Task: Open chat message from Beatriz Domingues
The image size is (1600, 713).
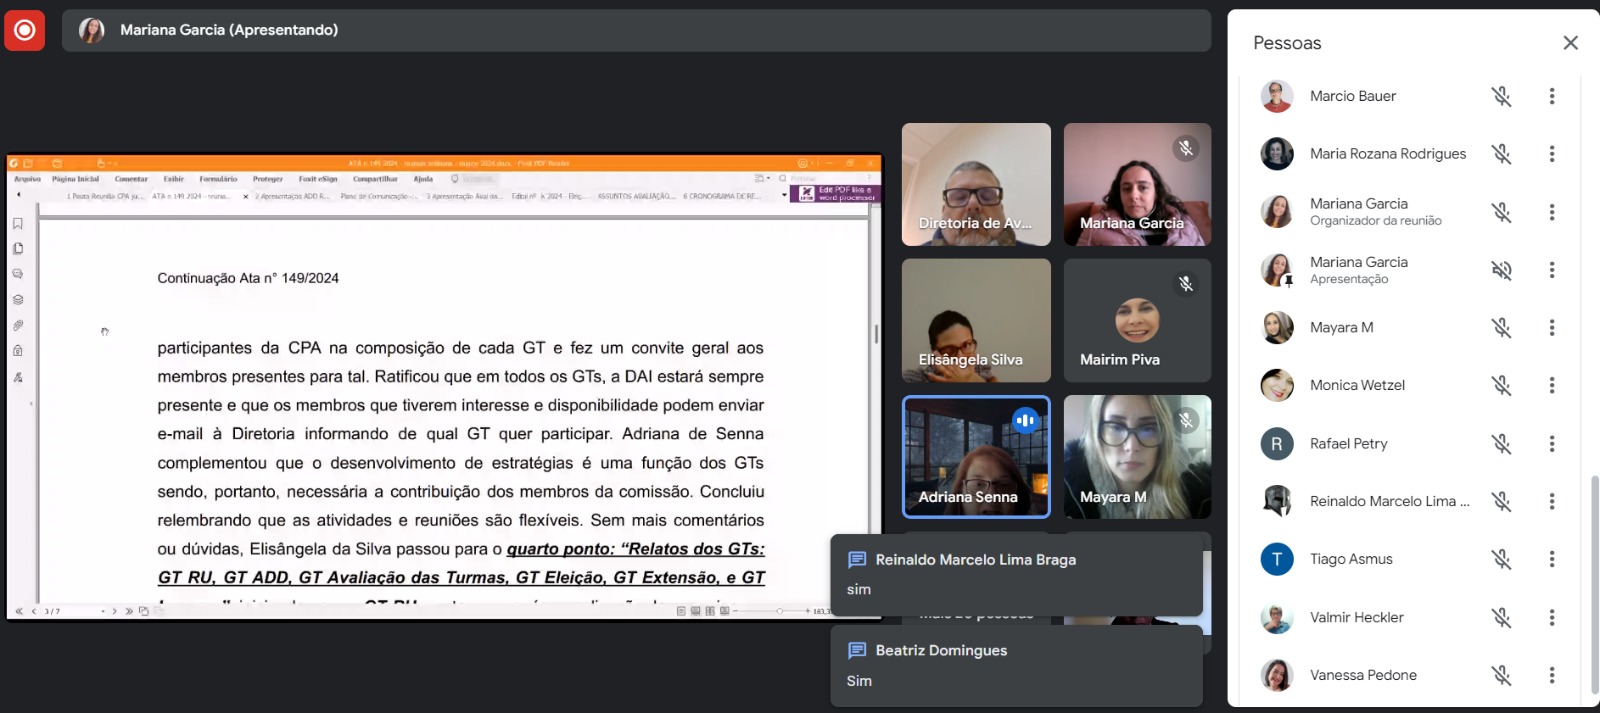Action: point(1016,665)
